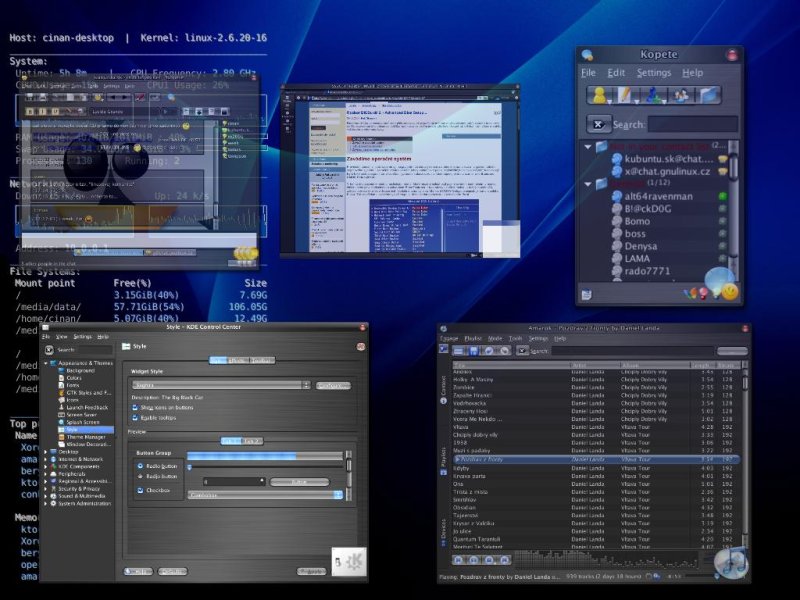Open the Playlists sidebar tab in Amarok
800x600 pixels.
pos(443,461)
